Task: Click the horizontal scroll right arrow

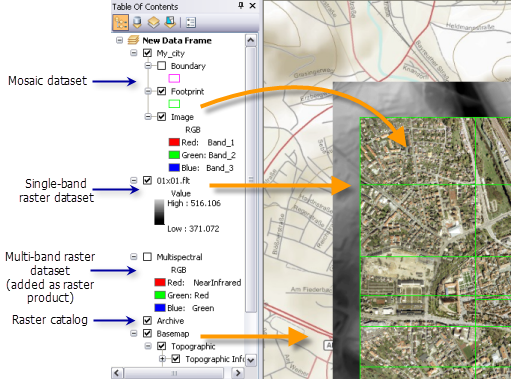Action: click(x=238, y=372)
